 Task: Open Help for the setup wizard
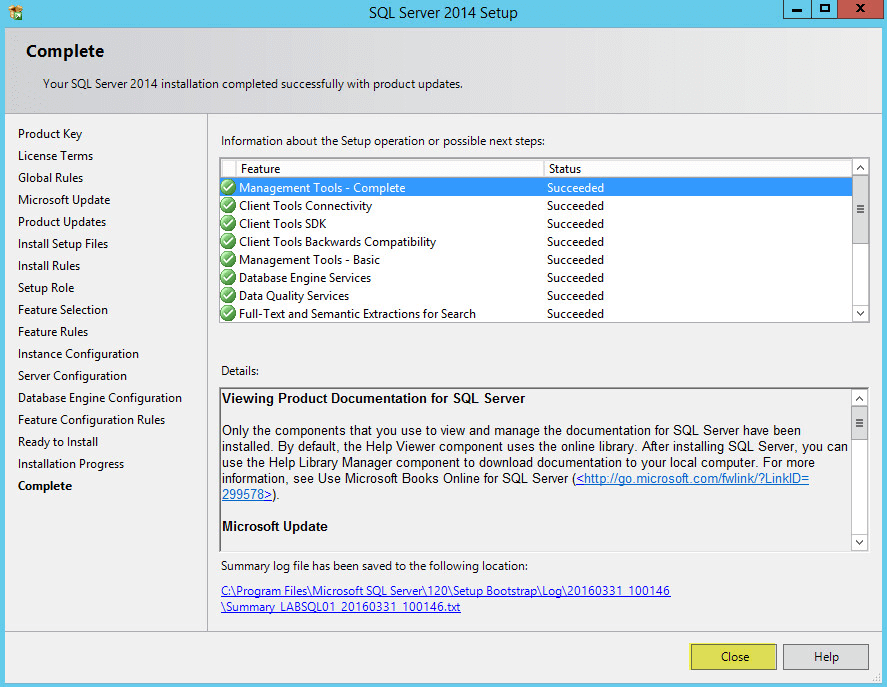(x=826, y=656)
